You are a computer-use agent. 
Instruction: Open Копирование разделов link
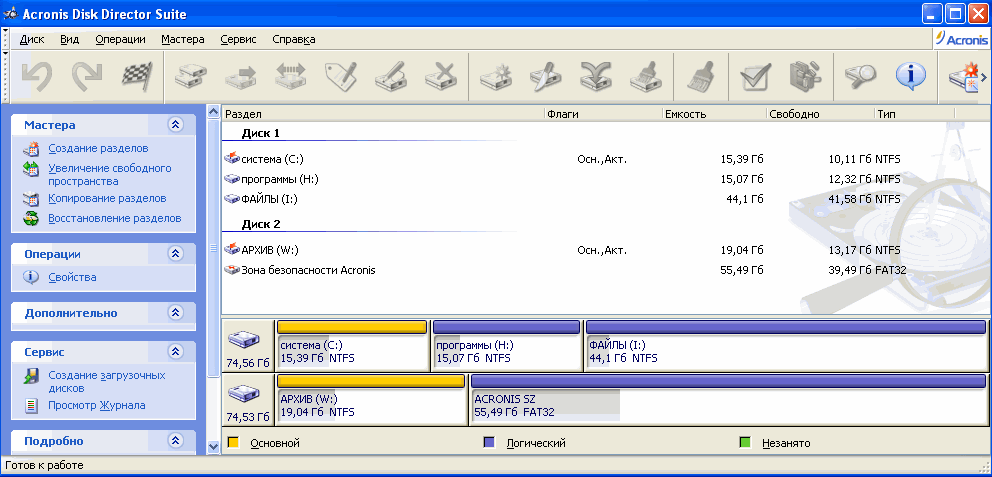pyautogui.click(x=107, y=199)
